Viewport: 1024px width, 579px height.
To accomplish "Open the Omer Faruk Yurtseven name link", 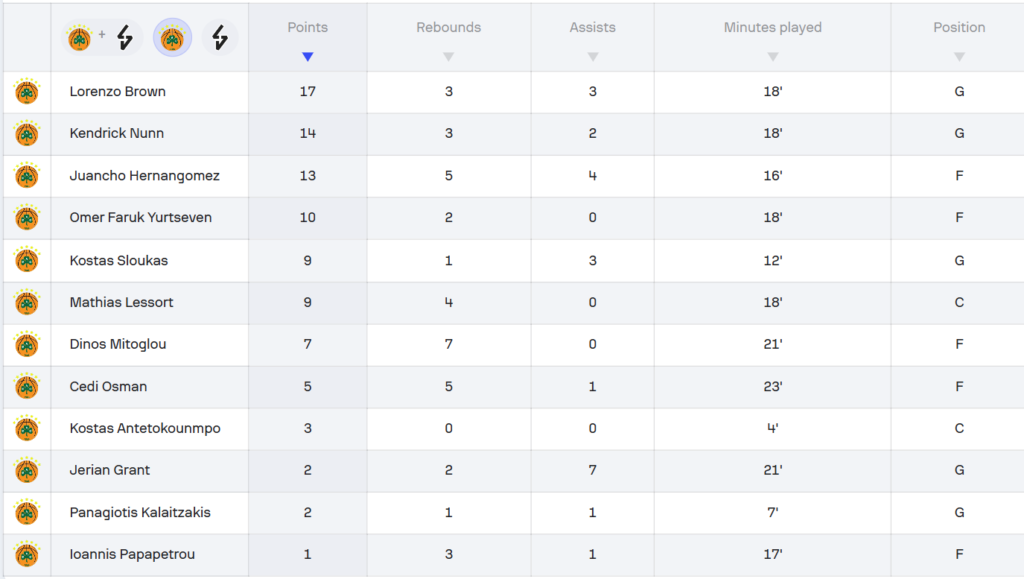I will pos(140,218).
